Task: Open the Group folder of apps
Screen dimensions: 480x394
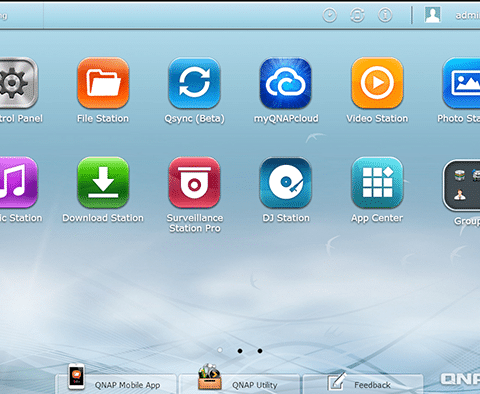Action: point(461,185)
